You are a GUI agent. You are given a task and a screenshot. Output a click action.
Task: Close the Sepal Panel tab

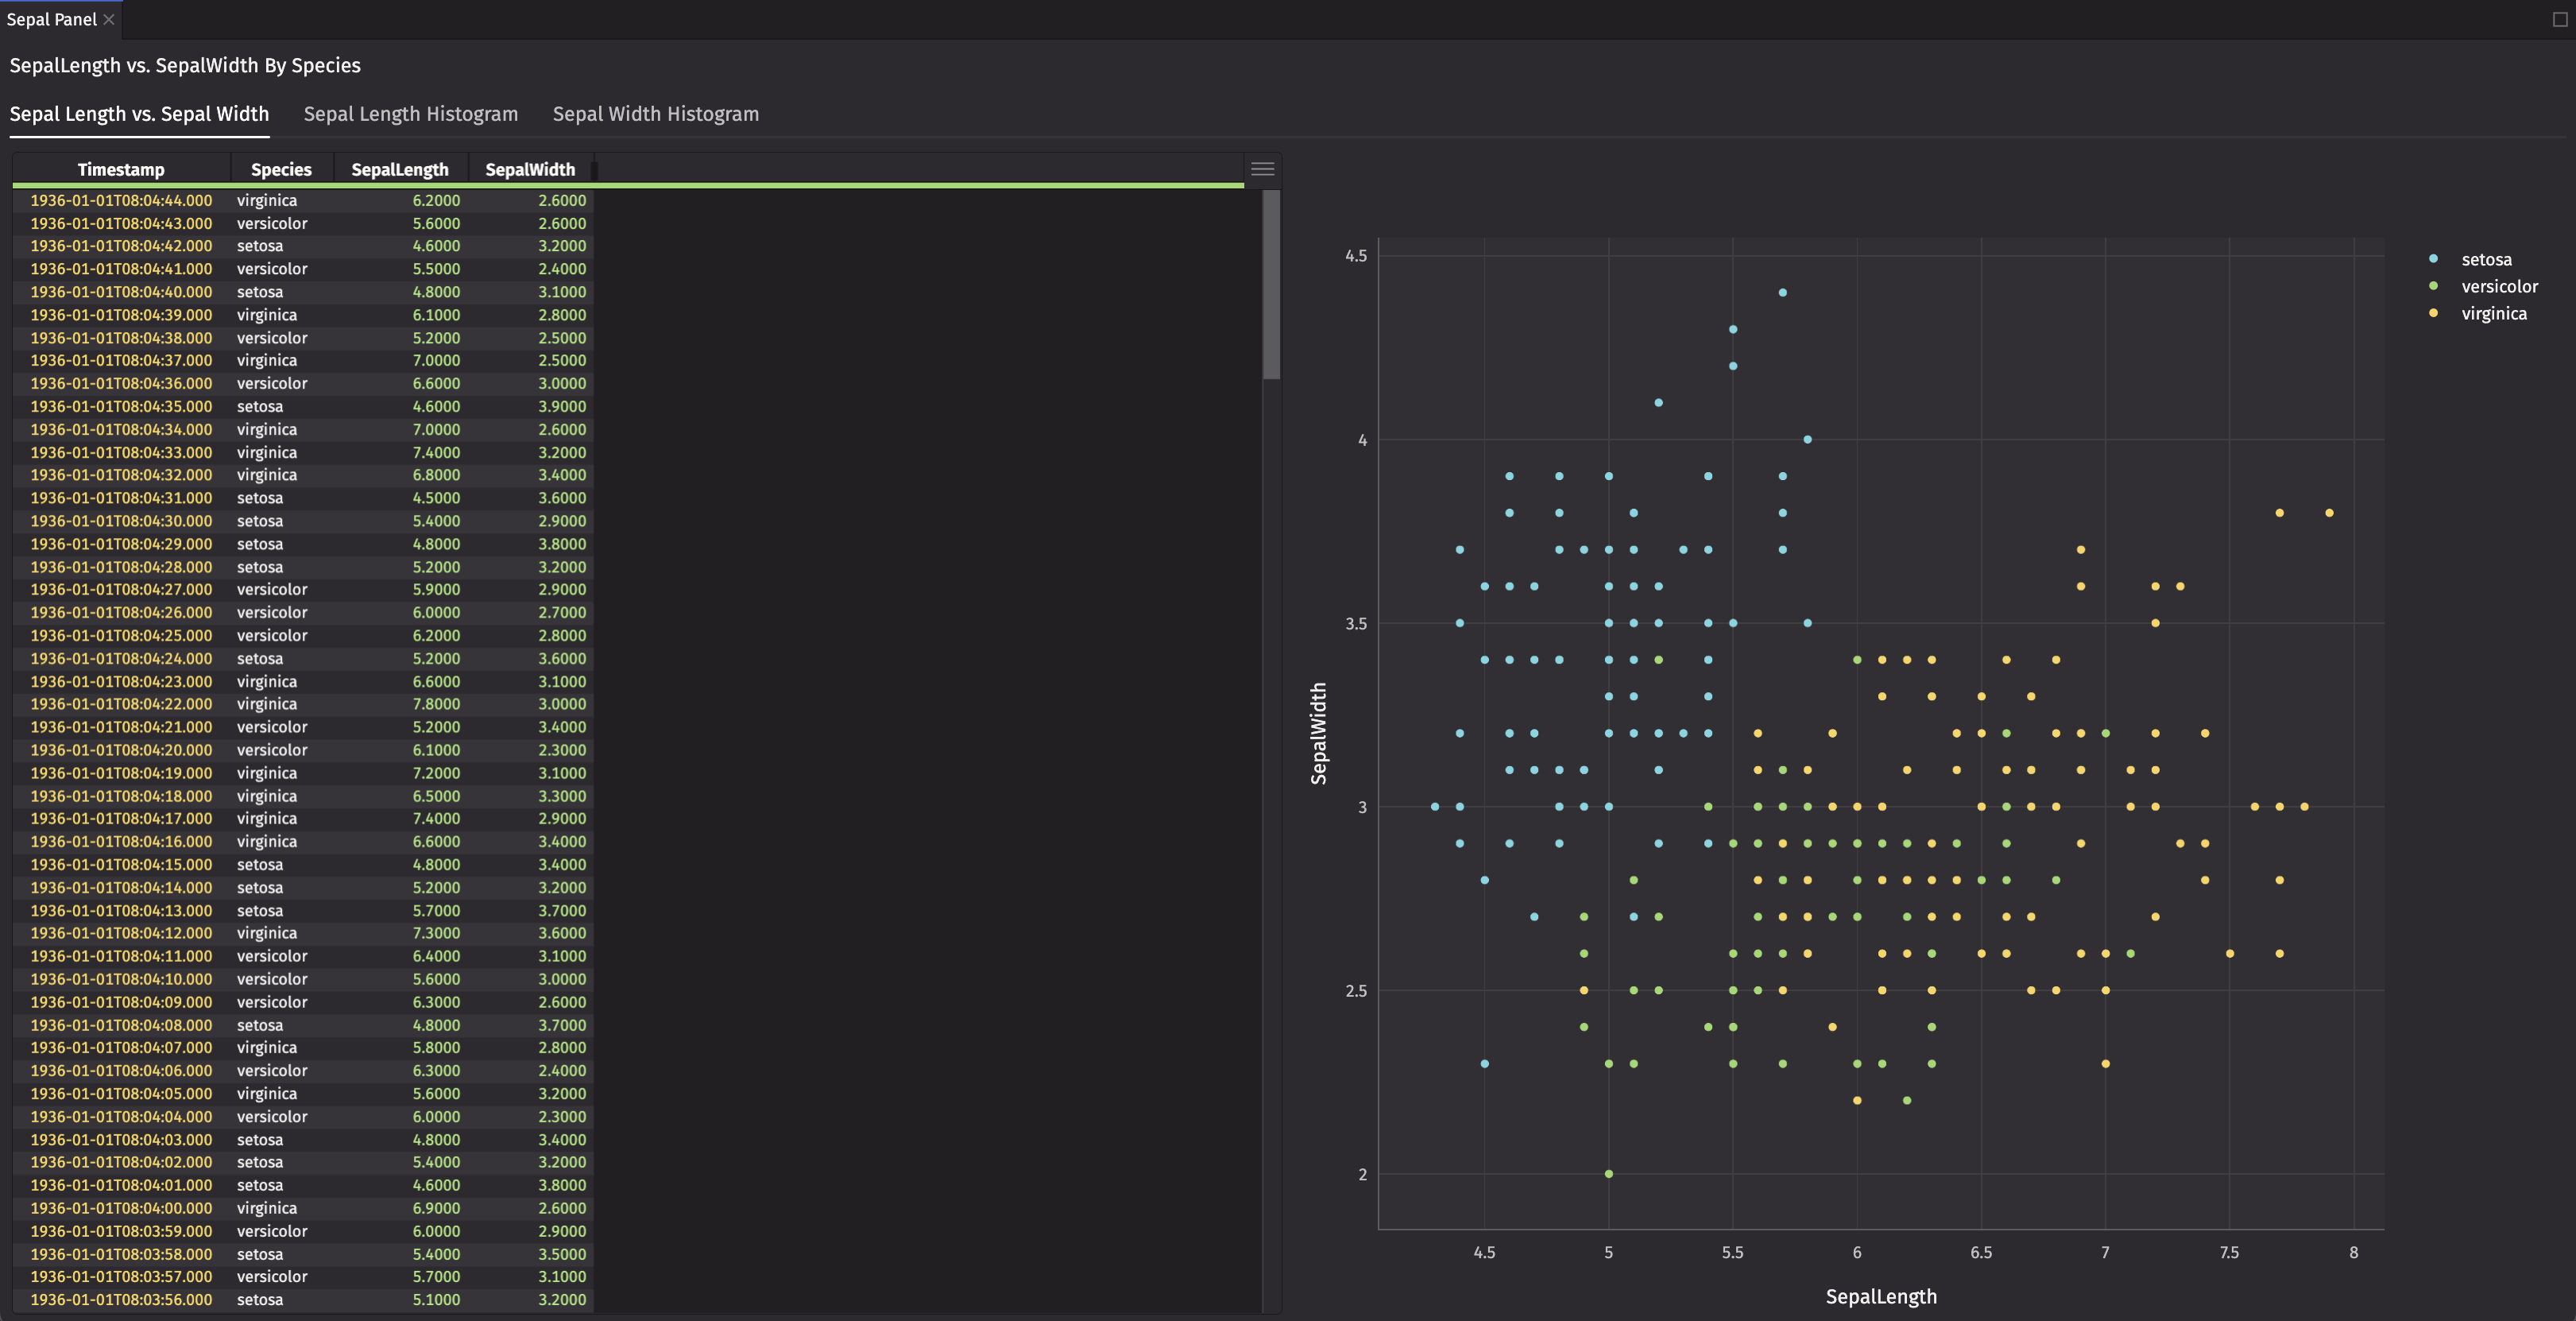pyautogui.click(x=108, y=18)
